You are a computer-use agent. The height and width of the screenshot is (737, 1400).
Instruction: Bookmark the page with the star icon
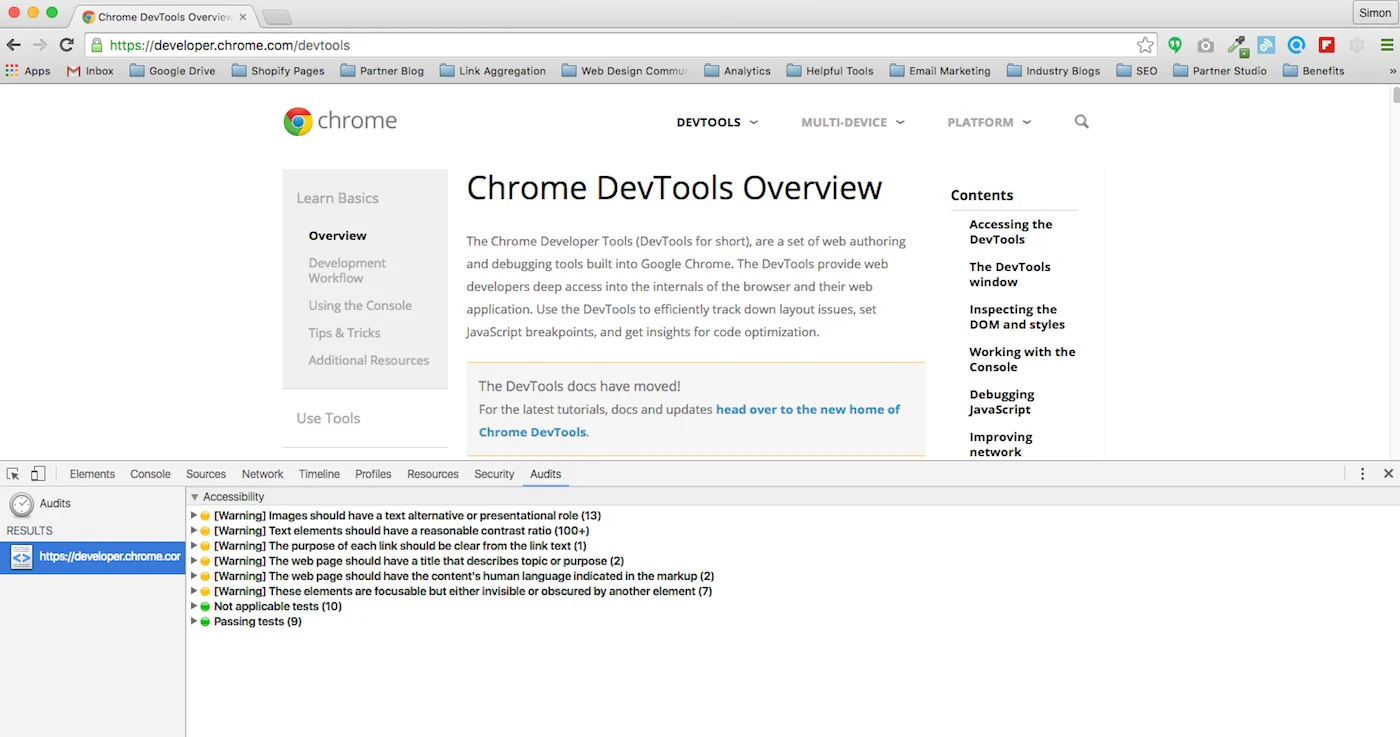click(x=1144, y=45)
